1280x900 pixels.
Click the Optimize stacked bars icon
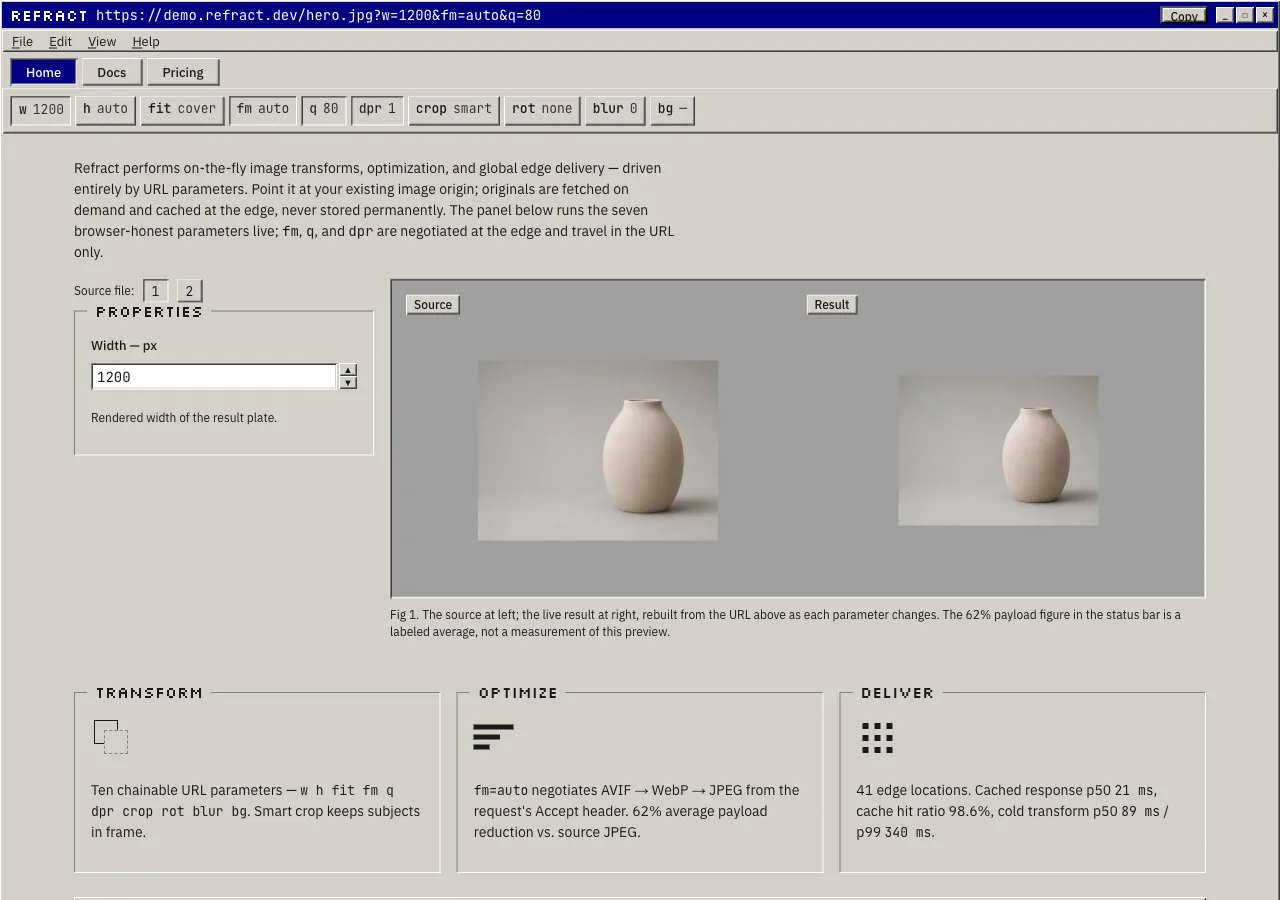493,737
